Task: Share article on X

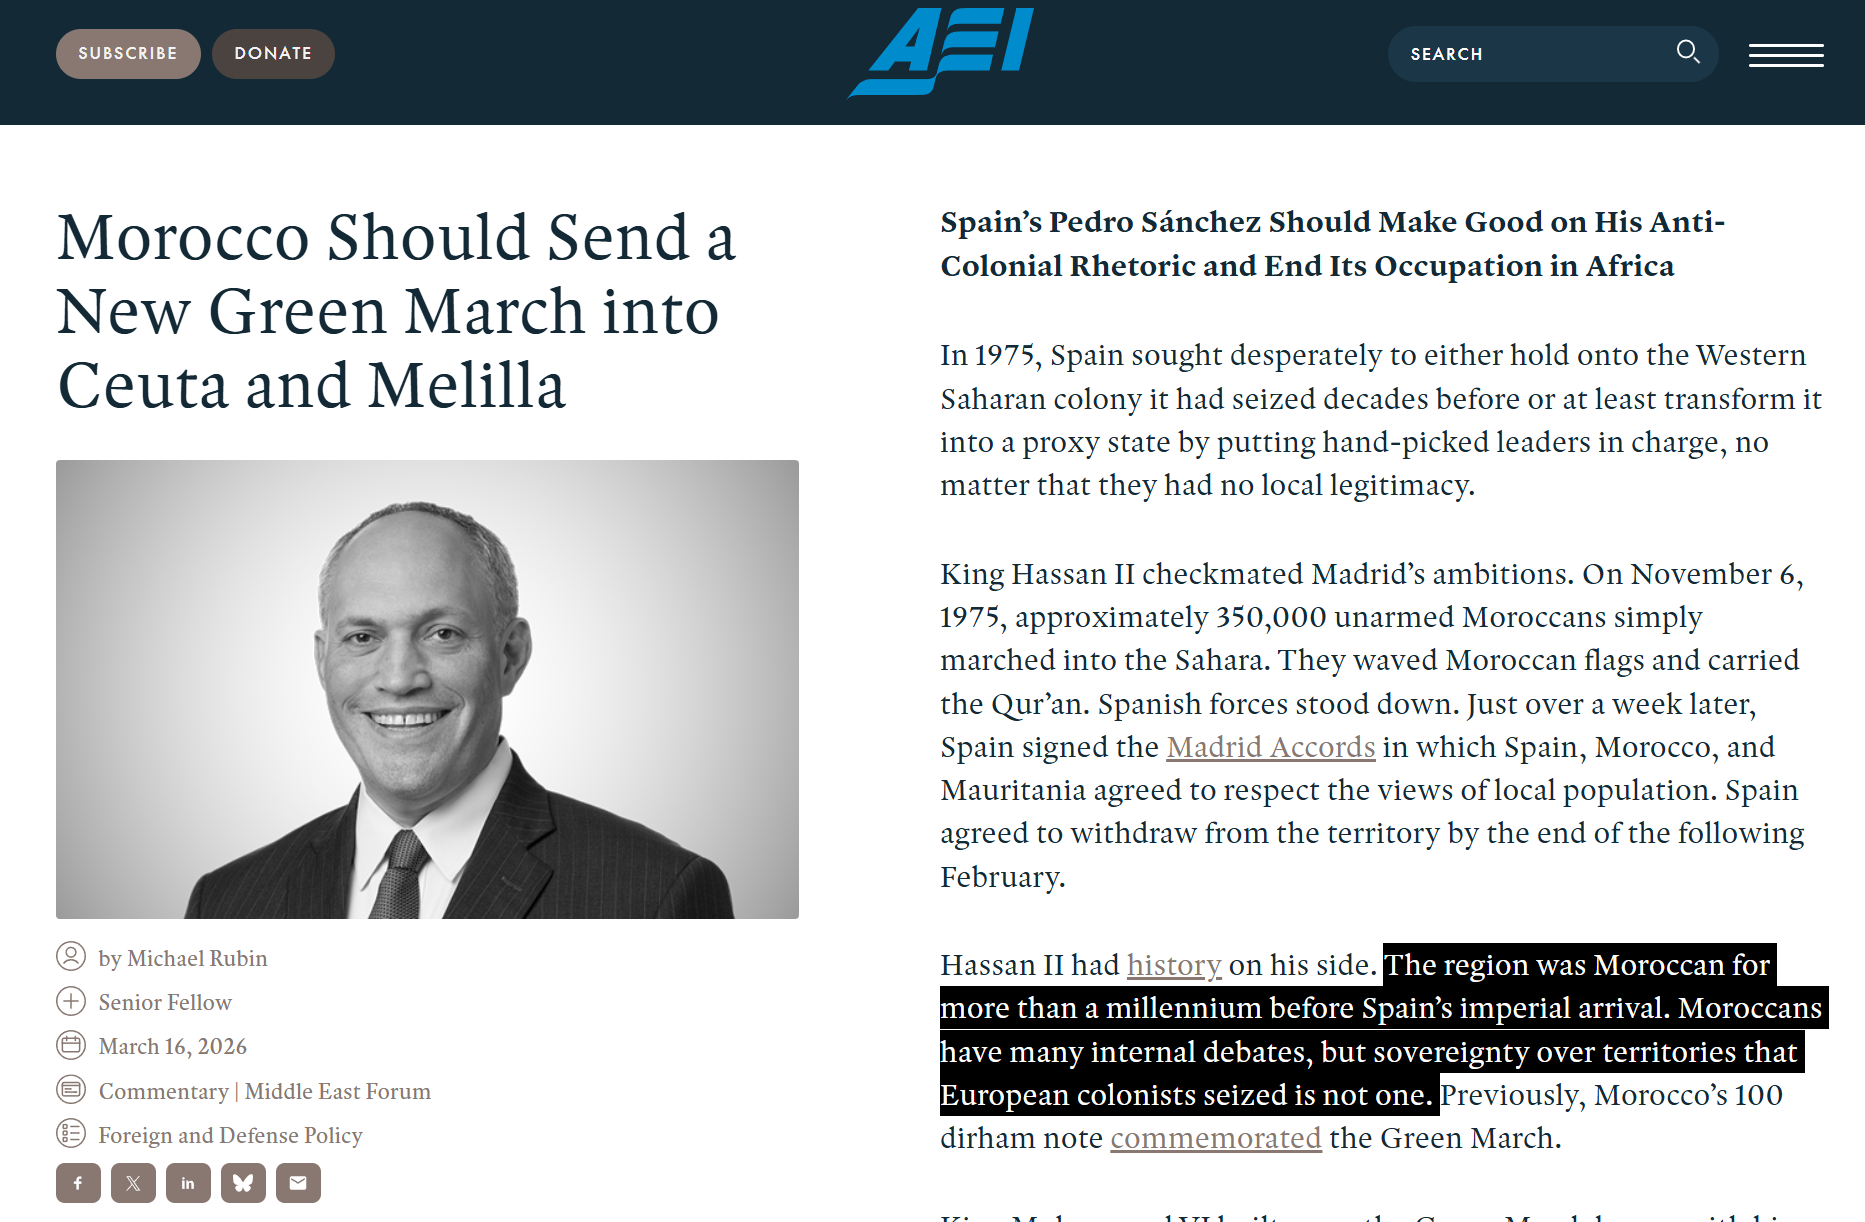Action: tap(133, 1183)
